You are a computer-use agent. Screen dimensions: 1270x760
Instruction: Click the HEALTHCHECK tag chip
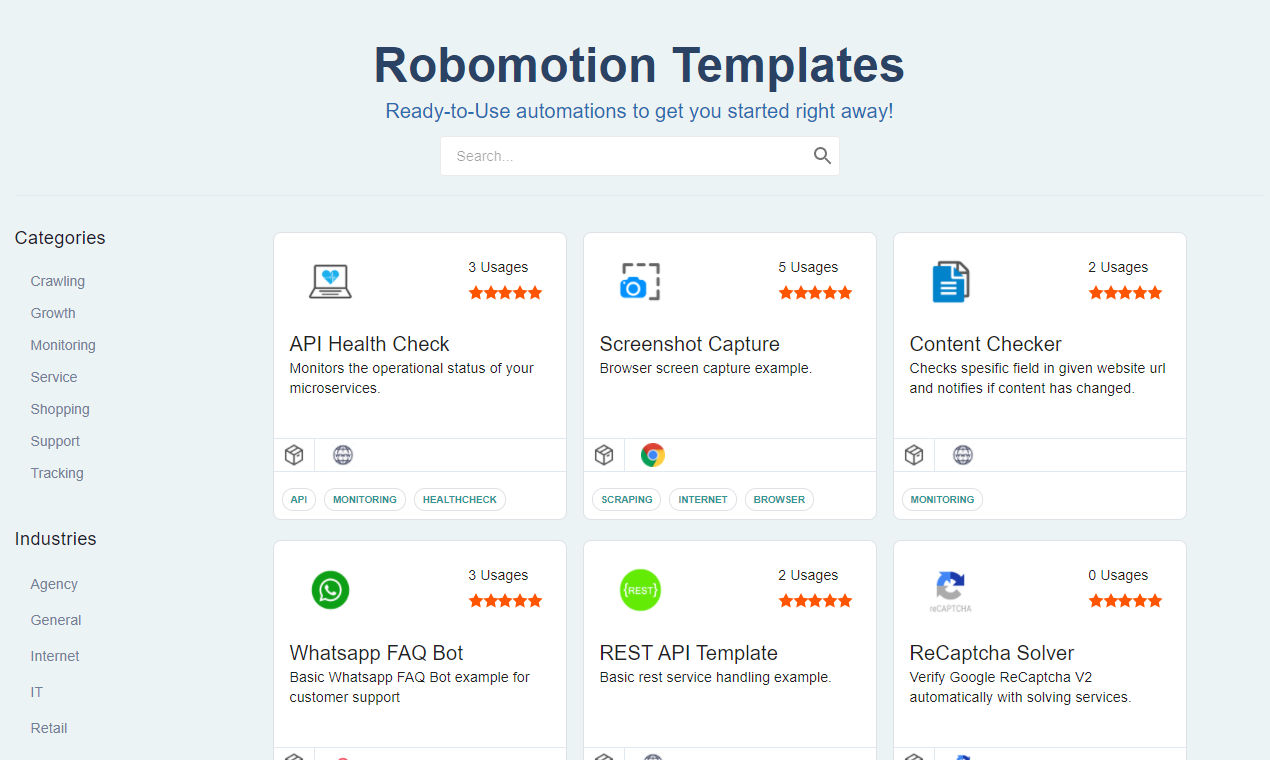460,499
